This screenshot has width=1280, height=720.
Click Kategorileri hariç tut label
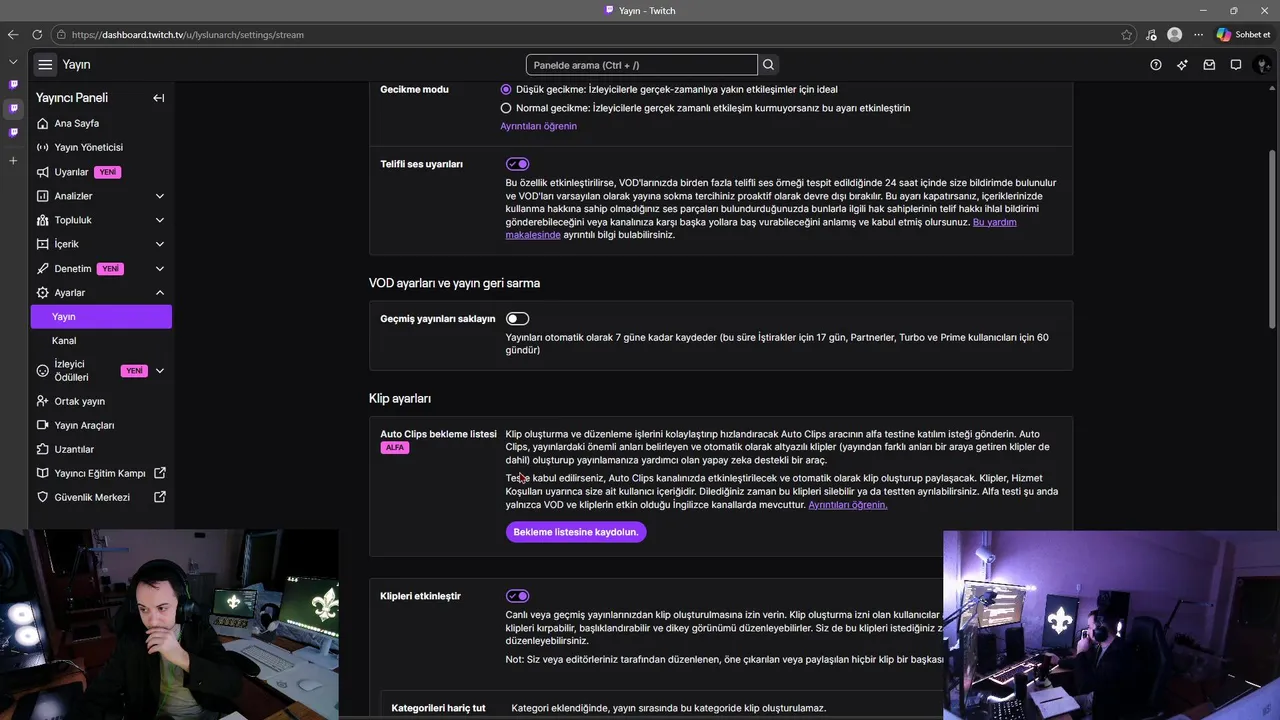coord(438,708)
